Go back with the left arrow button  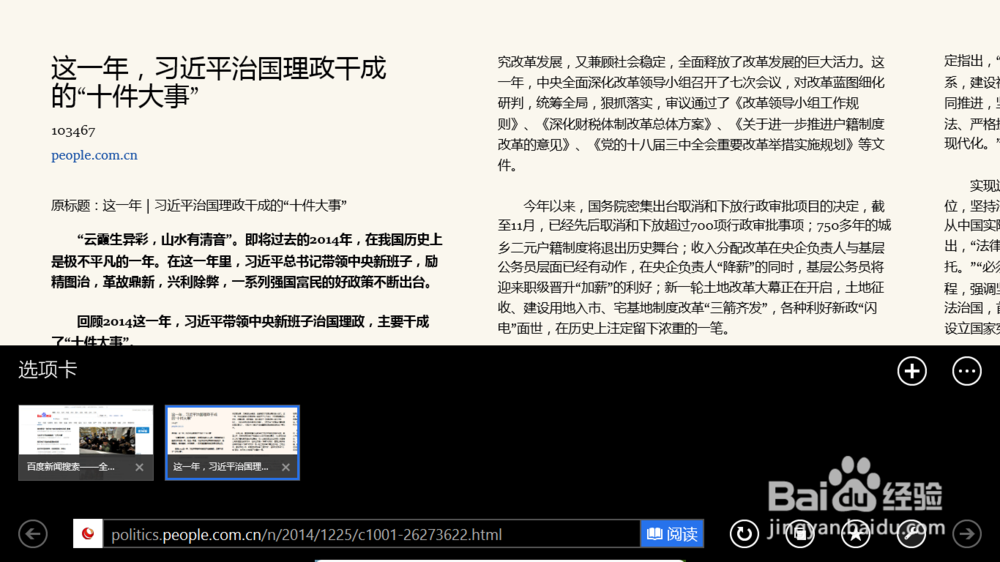[x=33, y=533]
